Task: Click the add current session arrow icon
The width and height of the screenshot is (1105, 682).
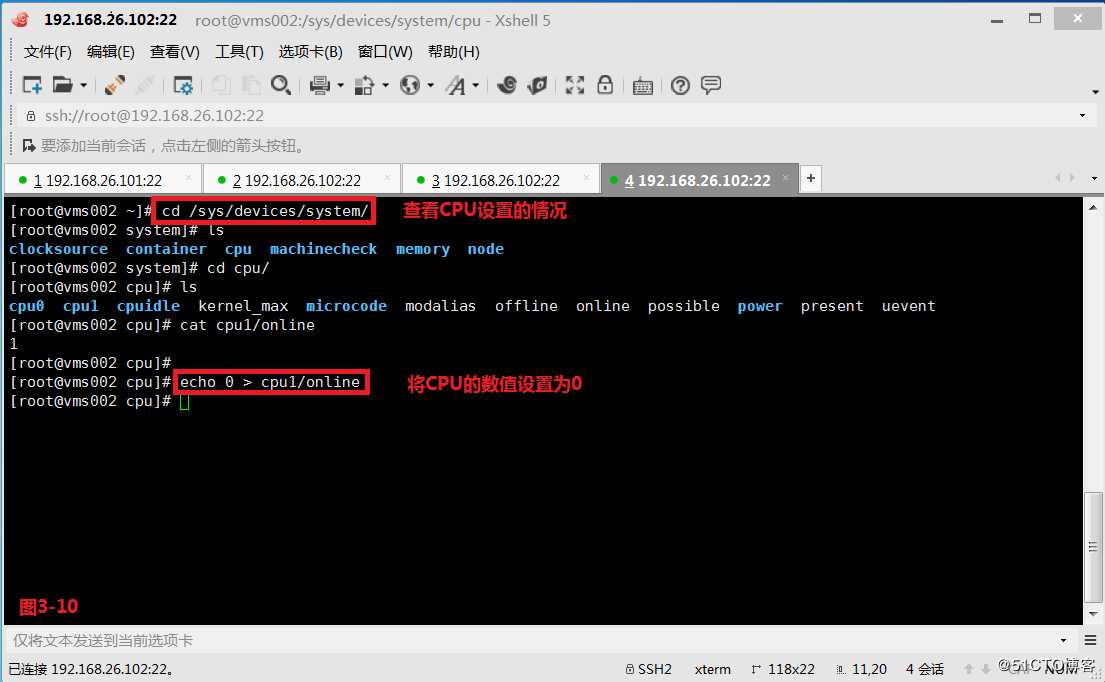Action: (x=29, y=146)
